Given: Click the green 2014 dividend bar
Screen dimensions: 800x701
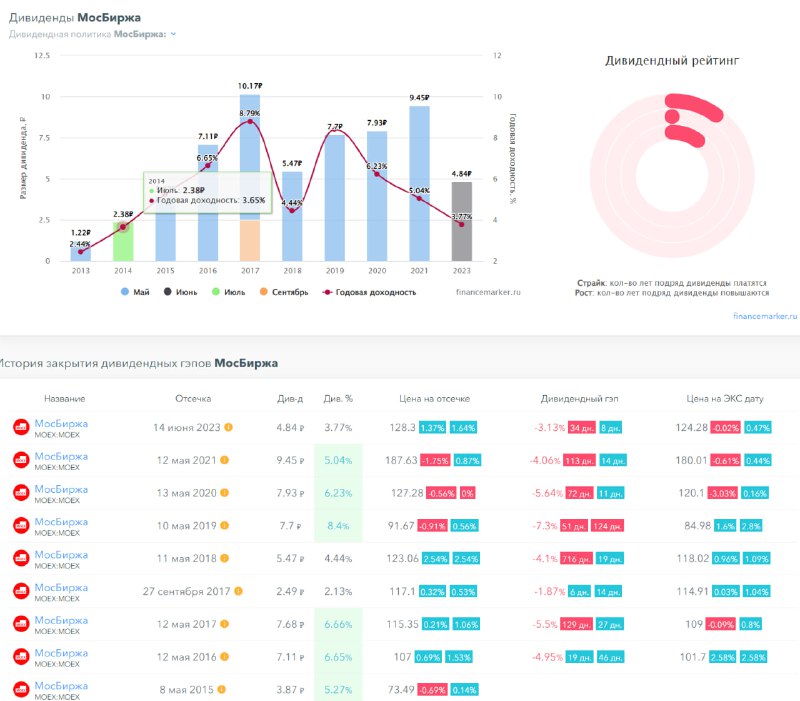Looking at the screenshot, I should (123, 241).
